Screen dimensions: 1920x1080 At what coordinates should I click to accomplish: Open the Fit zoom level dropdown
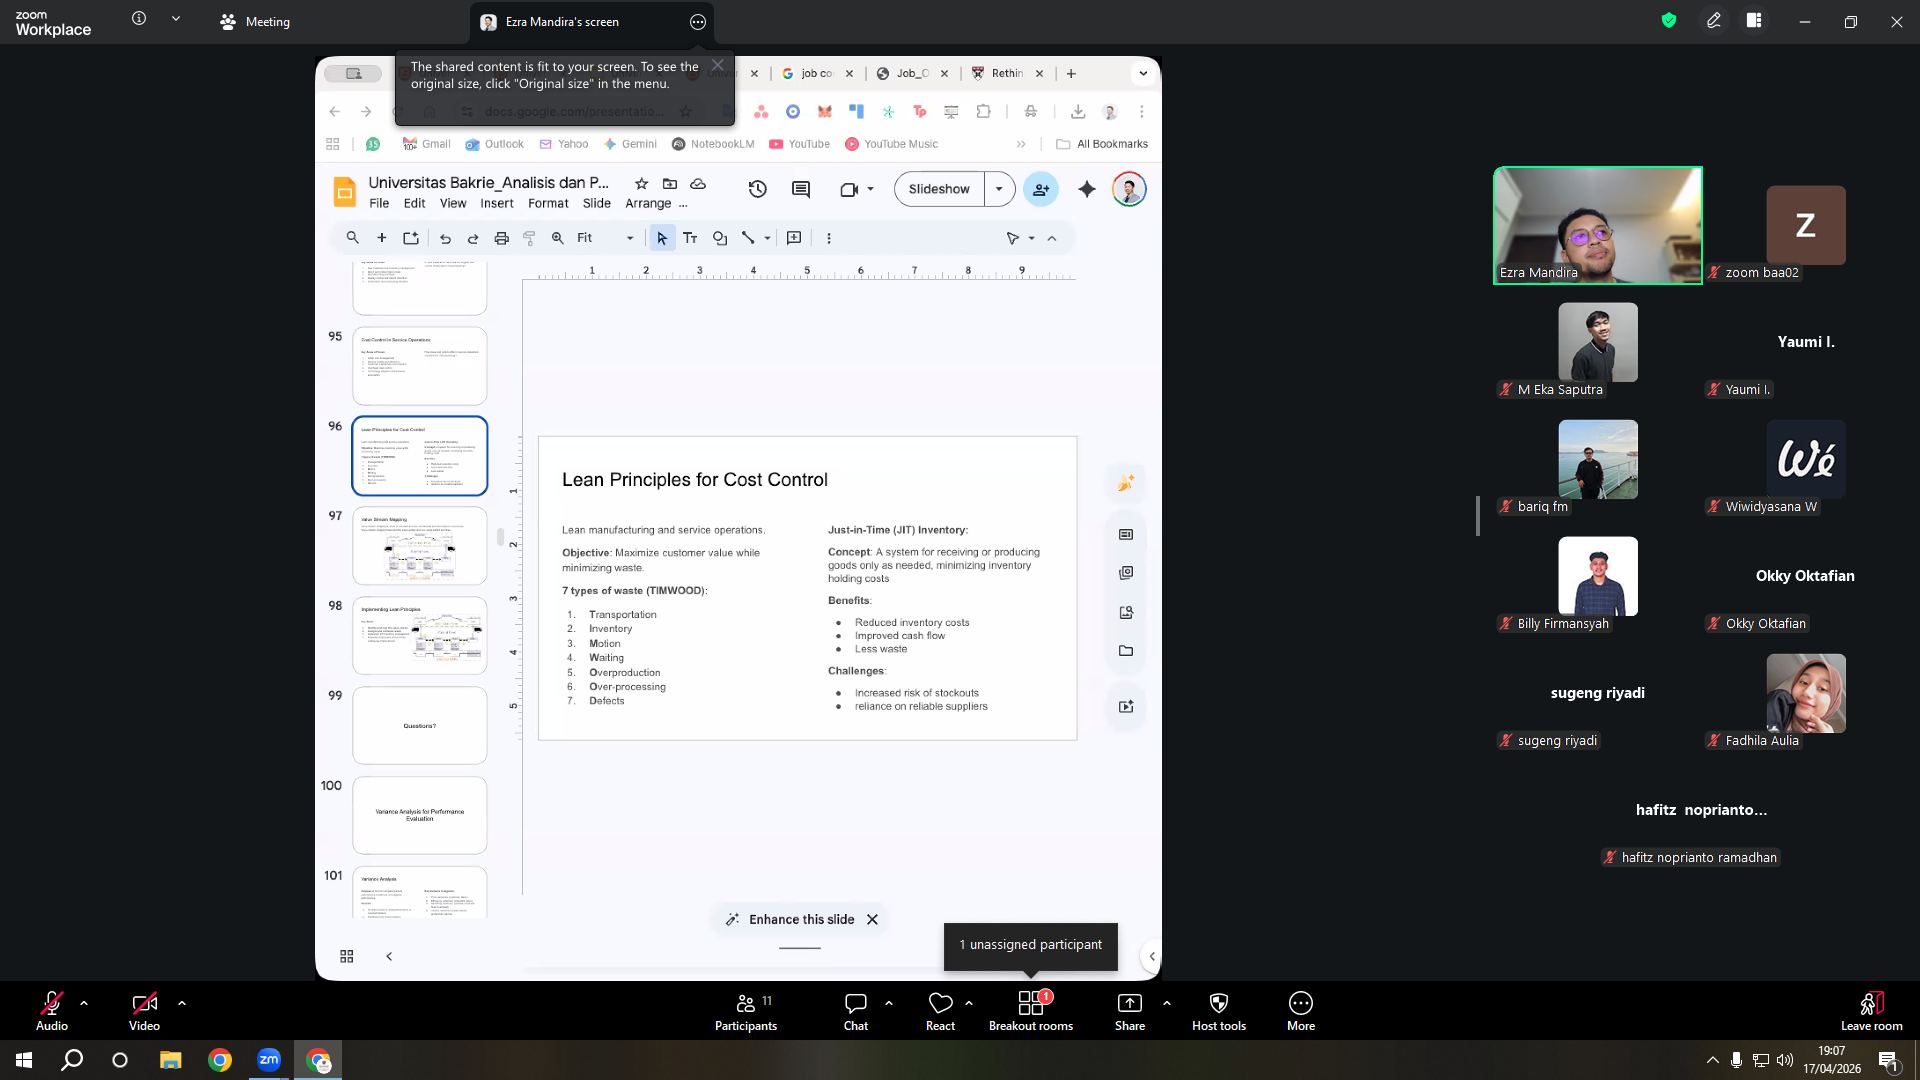[605, 238]
